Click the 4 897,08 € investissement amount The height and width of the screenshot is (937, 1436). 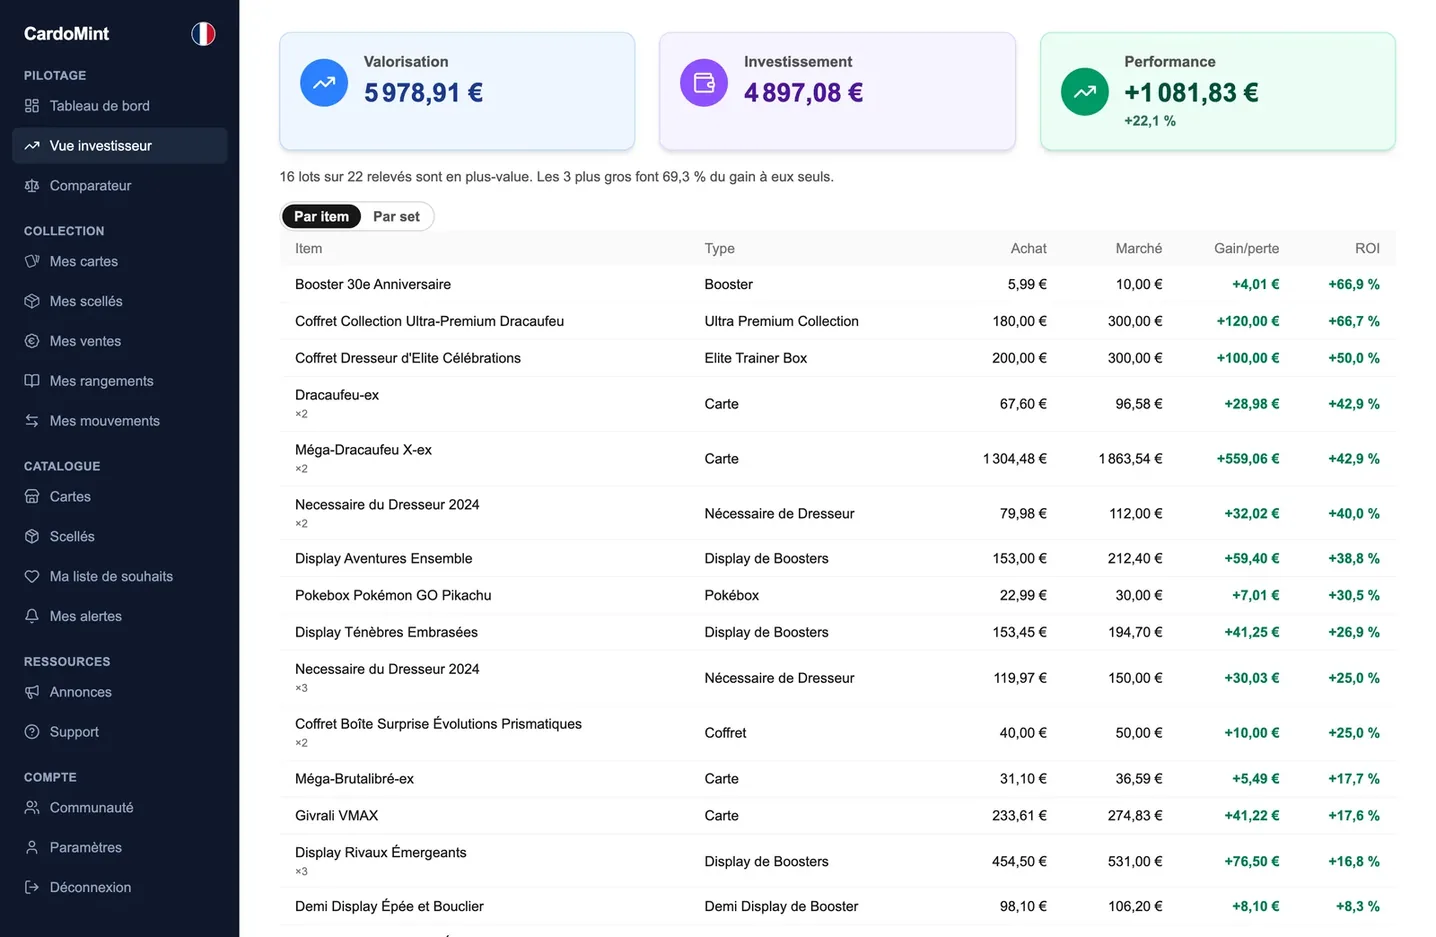coord(803,93)
